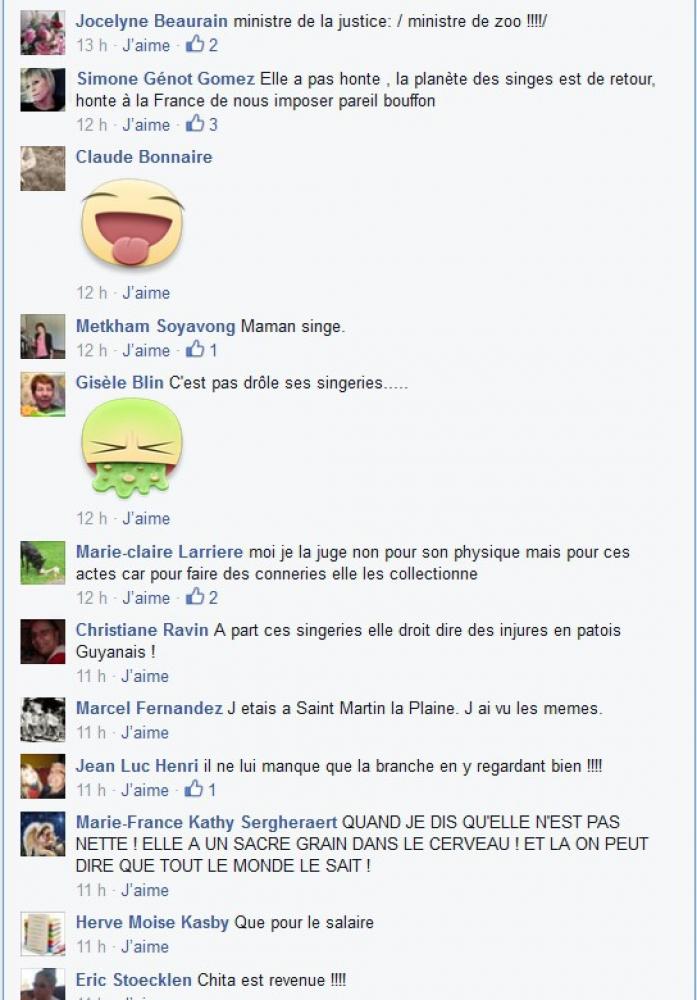The height and width of the screenshot is (1000, 697).
Task: Like Christiane Ravin's comment via J'aime
Action: [145, 676]
